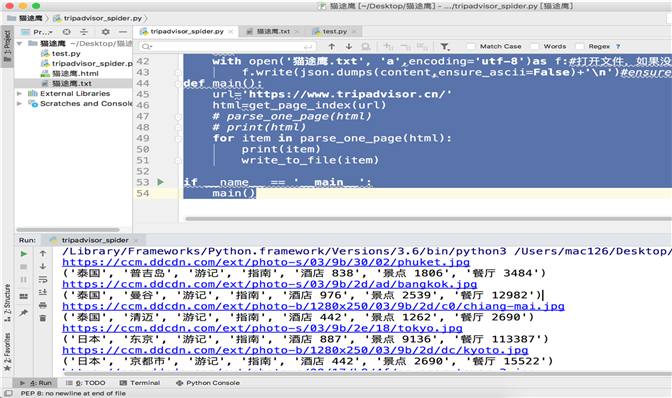This screenshot has height=398, width=672.
Task: Open the Project panel settings gear
Action: [x=105, y=32]
